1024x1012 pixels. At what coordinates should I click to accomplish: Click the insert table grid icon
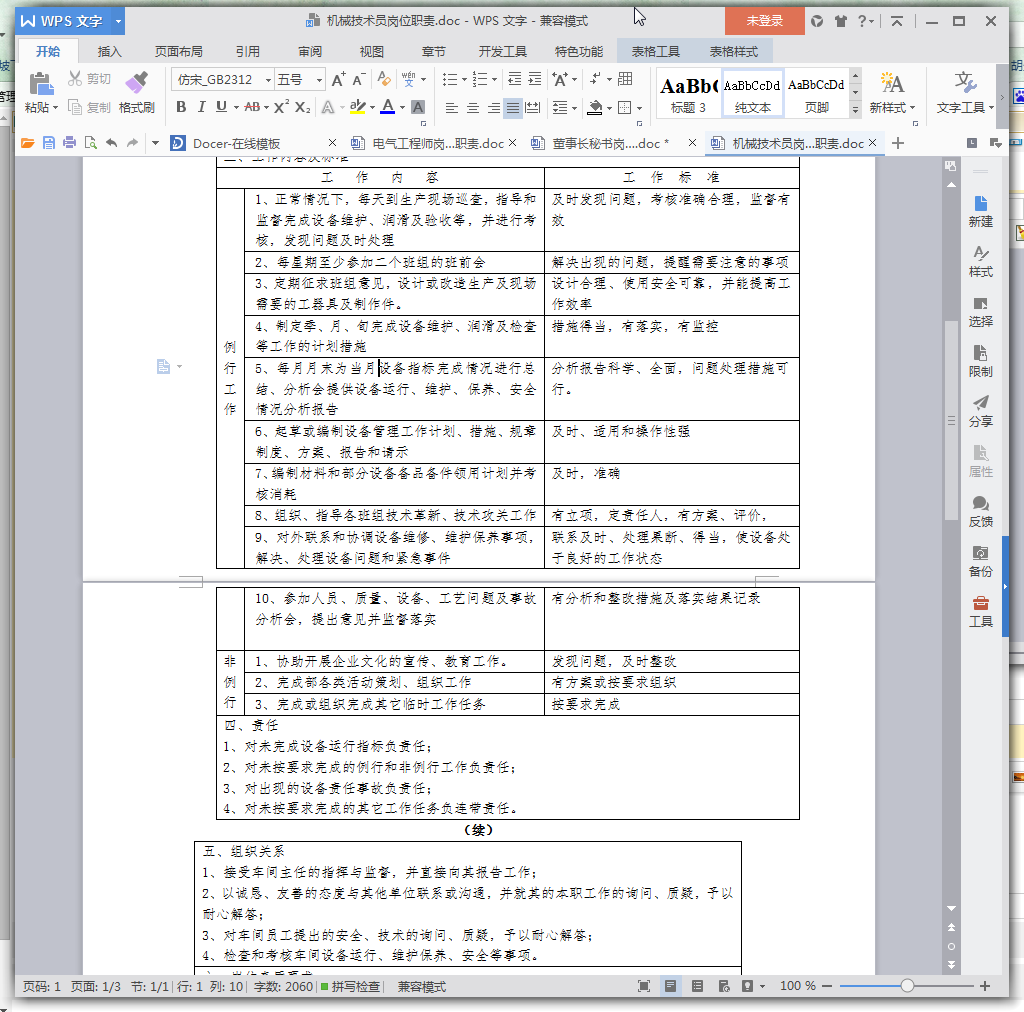point(625,79)
